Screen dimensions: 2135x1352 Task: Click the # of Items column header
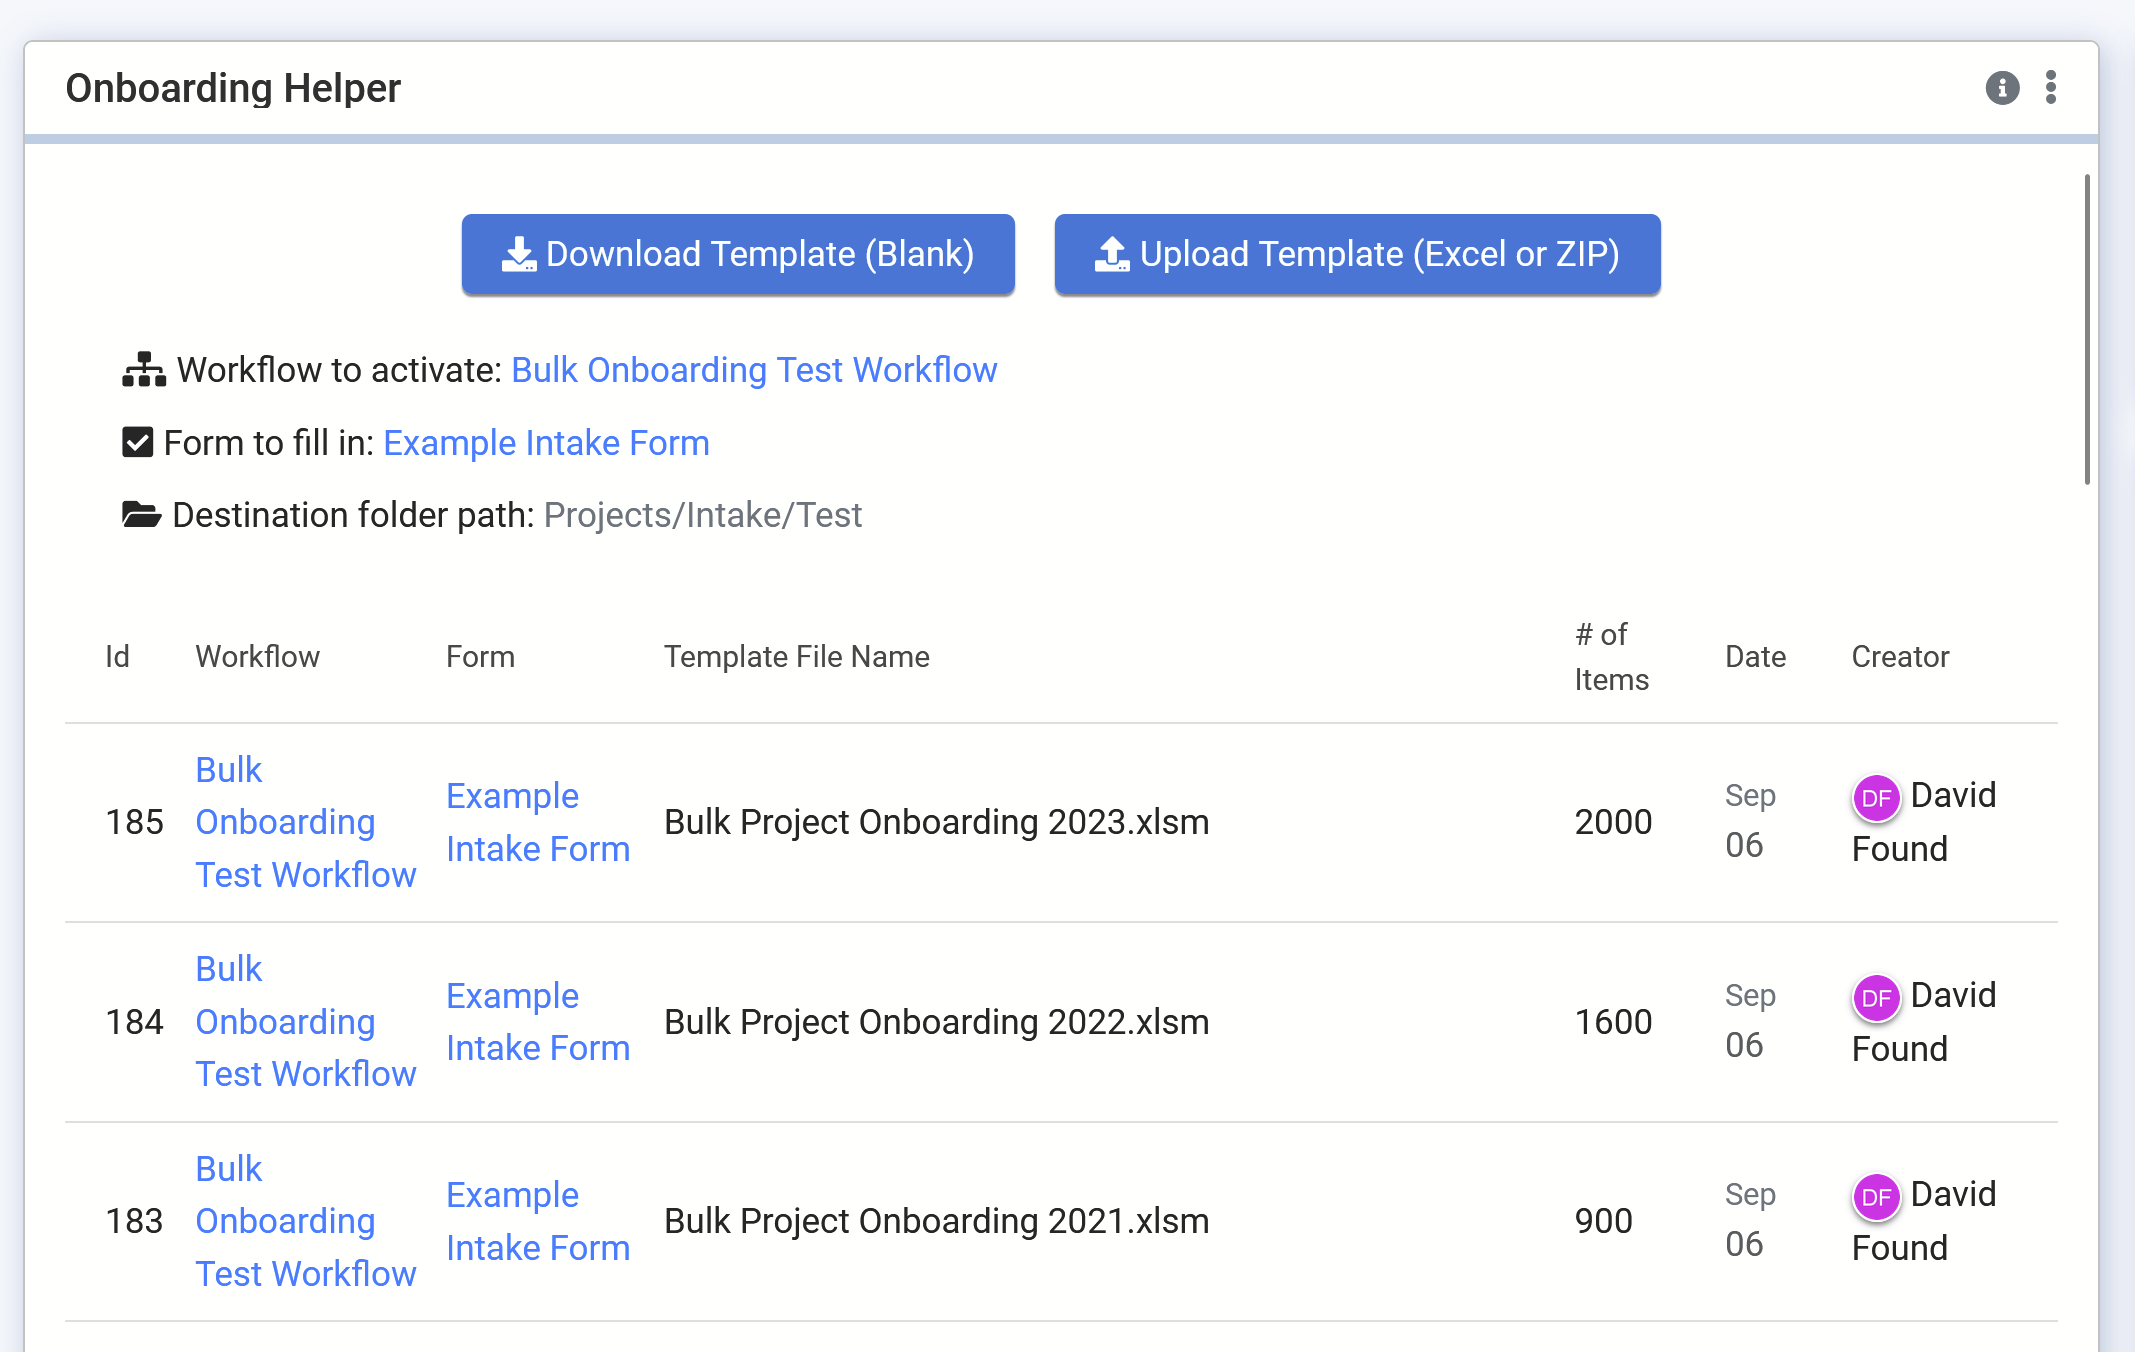[1610, 657]
